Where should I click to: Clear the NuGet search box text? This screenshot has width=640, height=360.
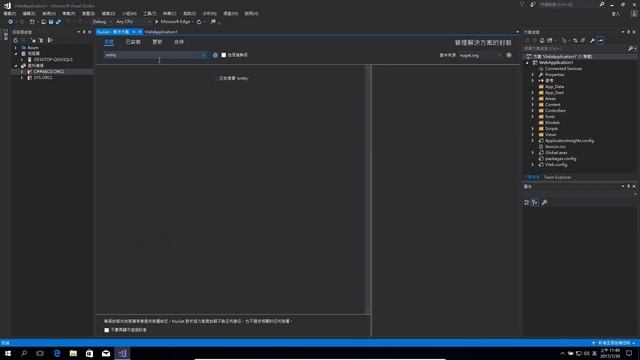tap(203, 55)
